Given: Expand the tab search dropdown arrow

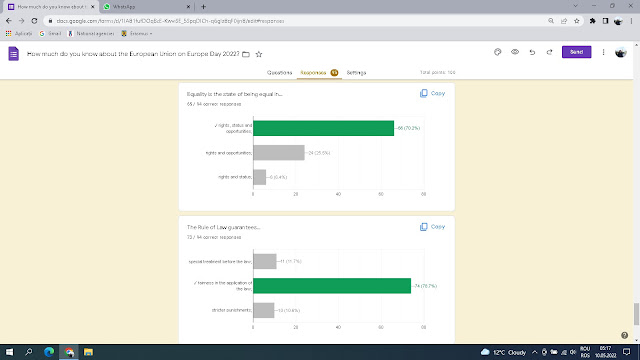Looking at the screenshot, I should [x=576, y=6].
